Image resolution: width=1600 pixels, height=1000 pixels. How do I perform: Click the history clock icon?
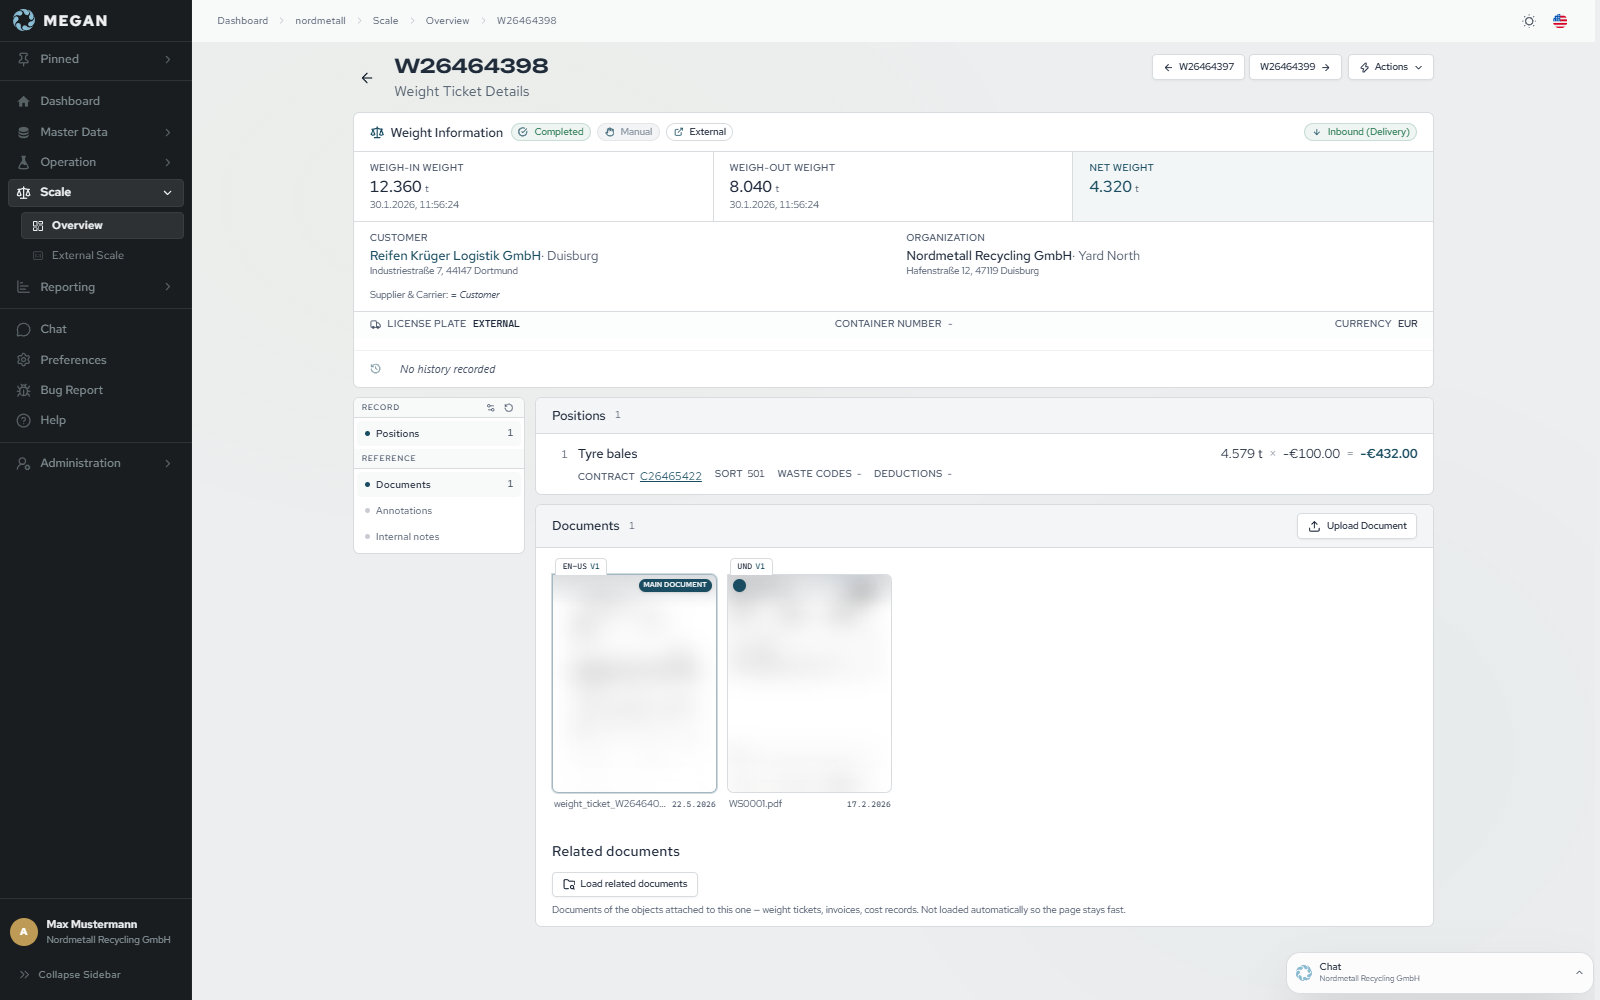coord(376,369)
